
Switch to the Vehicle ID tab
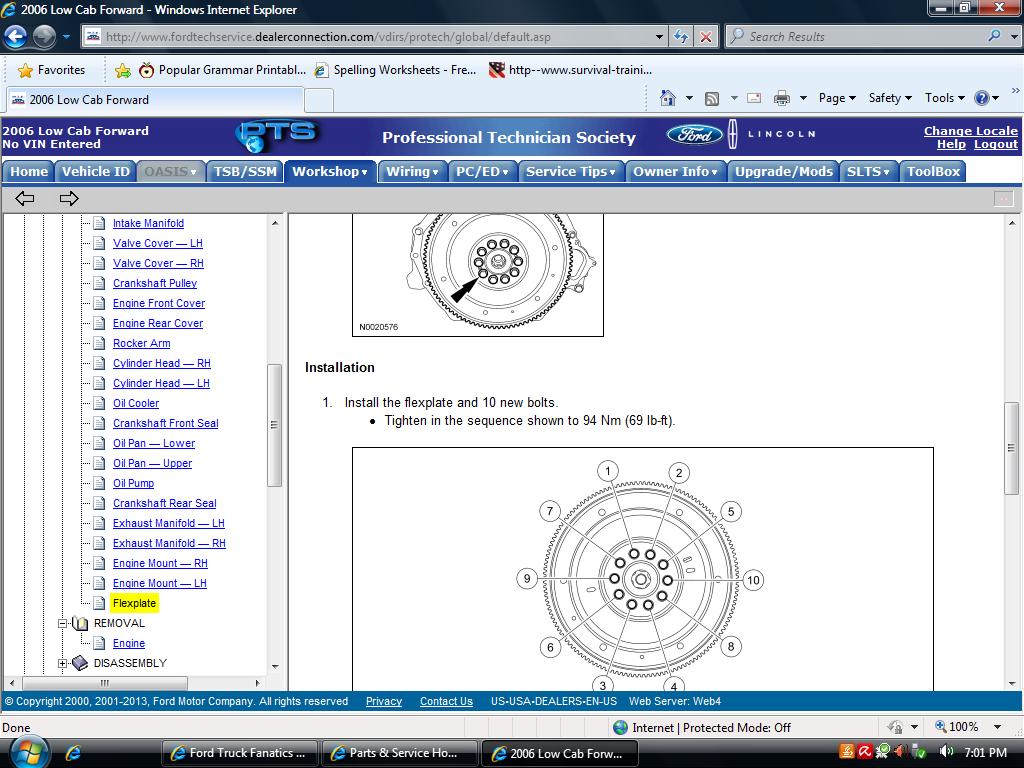coord(95,172)
